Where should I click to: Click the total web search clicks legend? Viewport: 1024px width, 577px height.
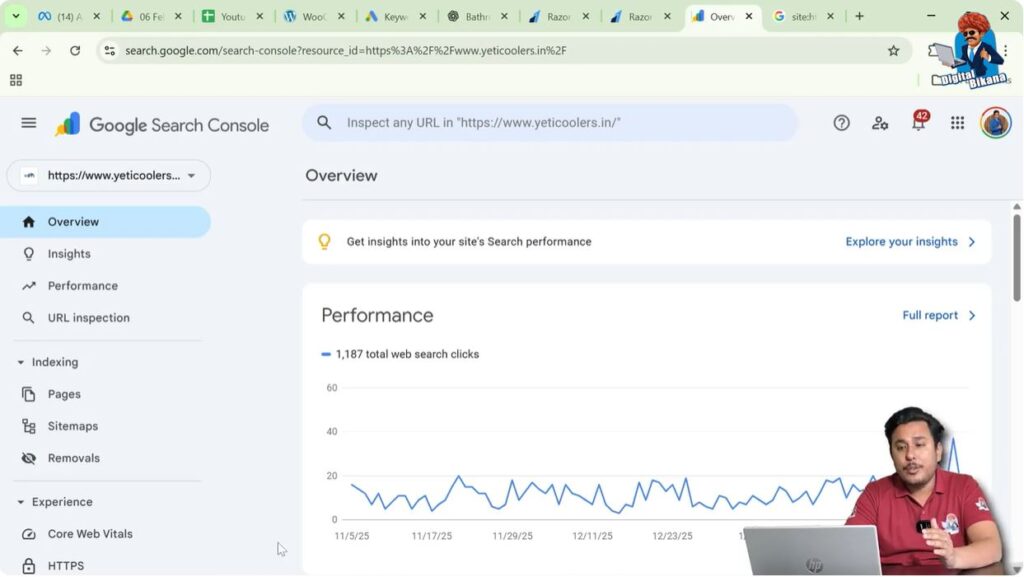[400, 354]
